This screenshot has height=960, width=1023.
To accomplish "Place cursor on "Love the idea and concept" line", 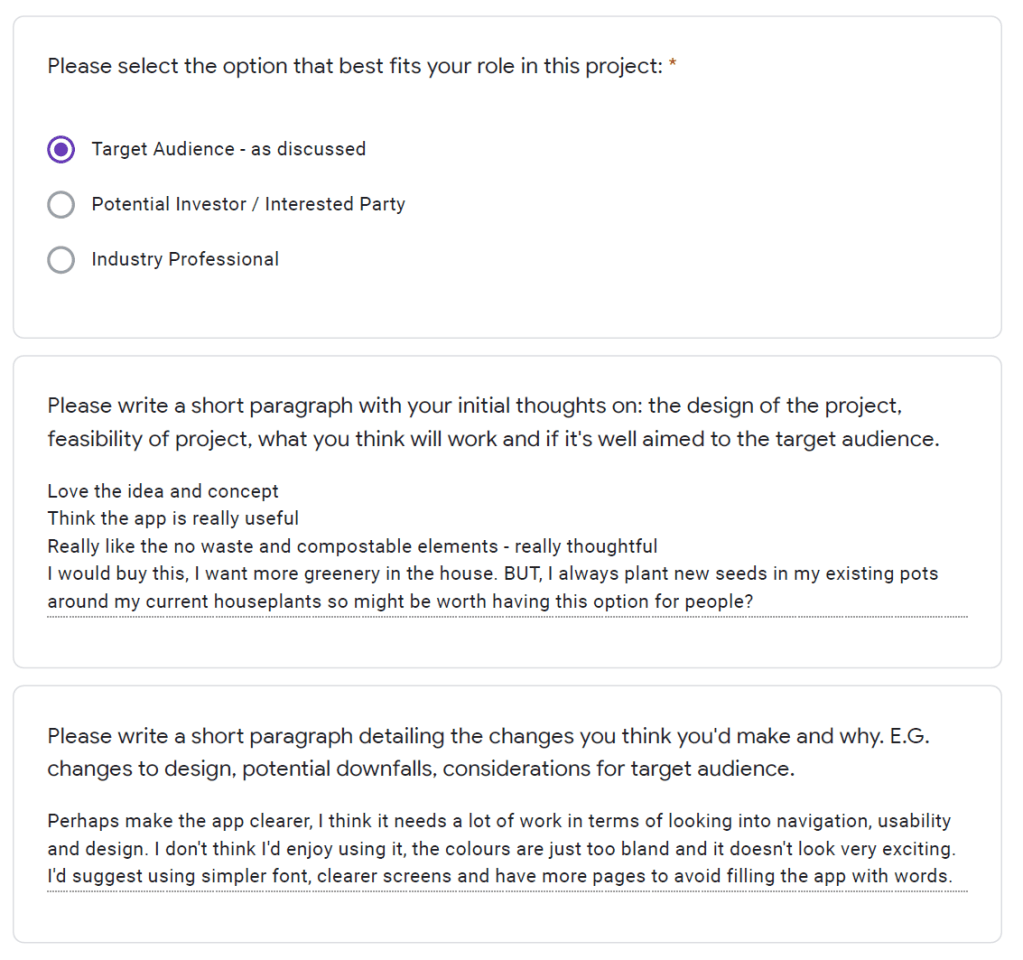I will [163, 492].
